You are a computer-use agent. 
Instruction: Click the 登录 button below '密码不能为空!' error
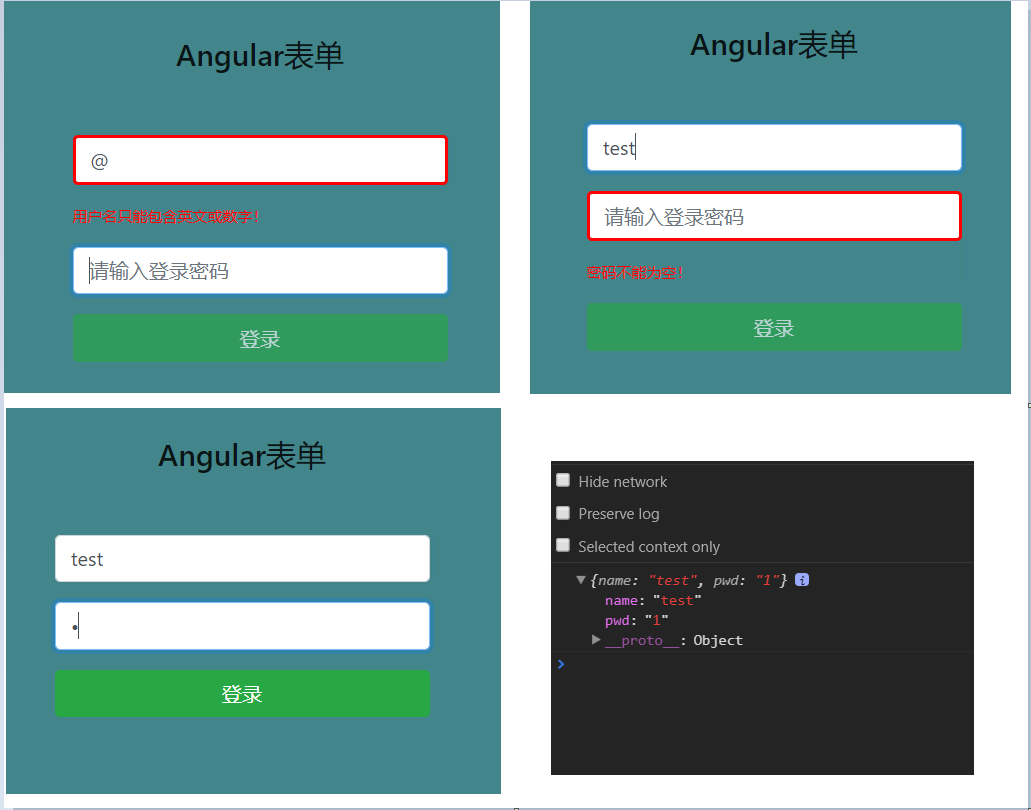(x=774, y=327)
